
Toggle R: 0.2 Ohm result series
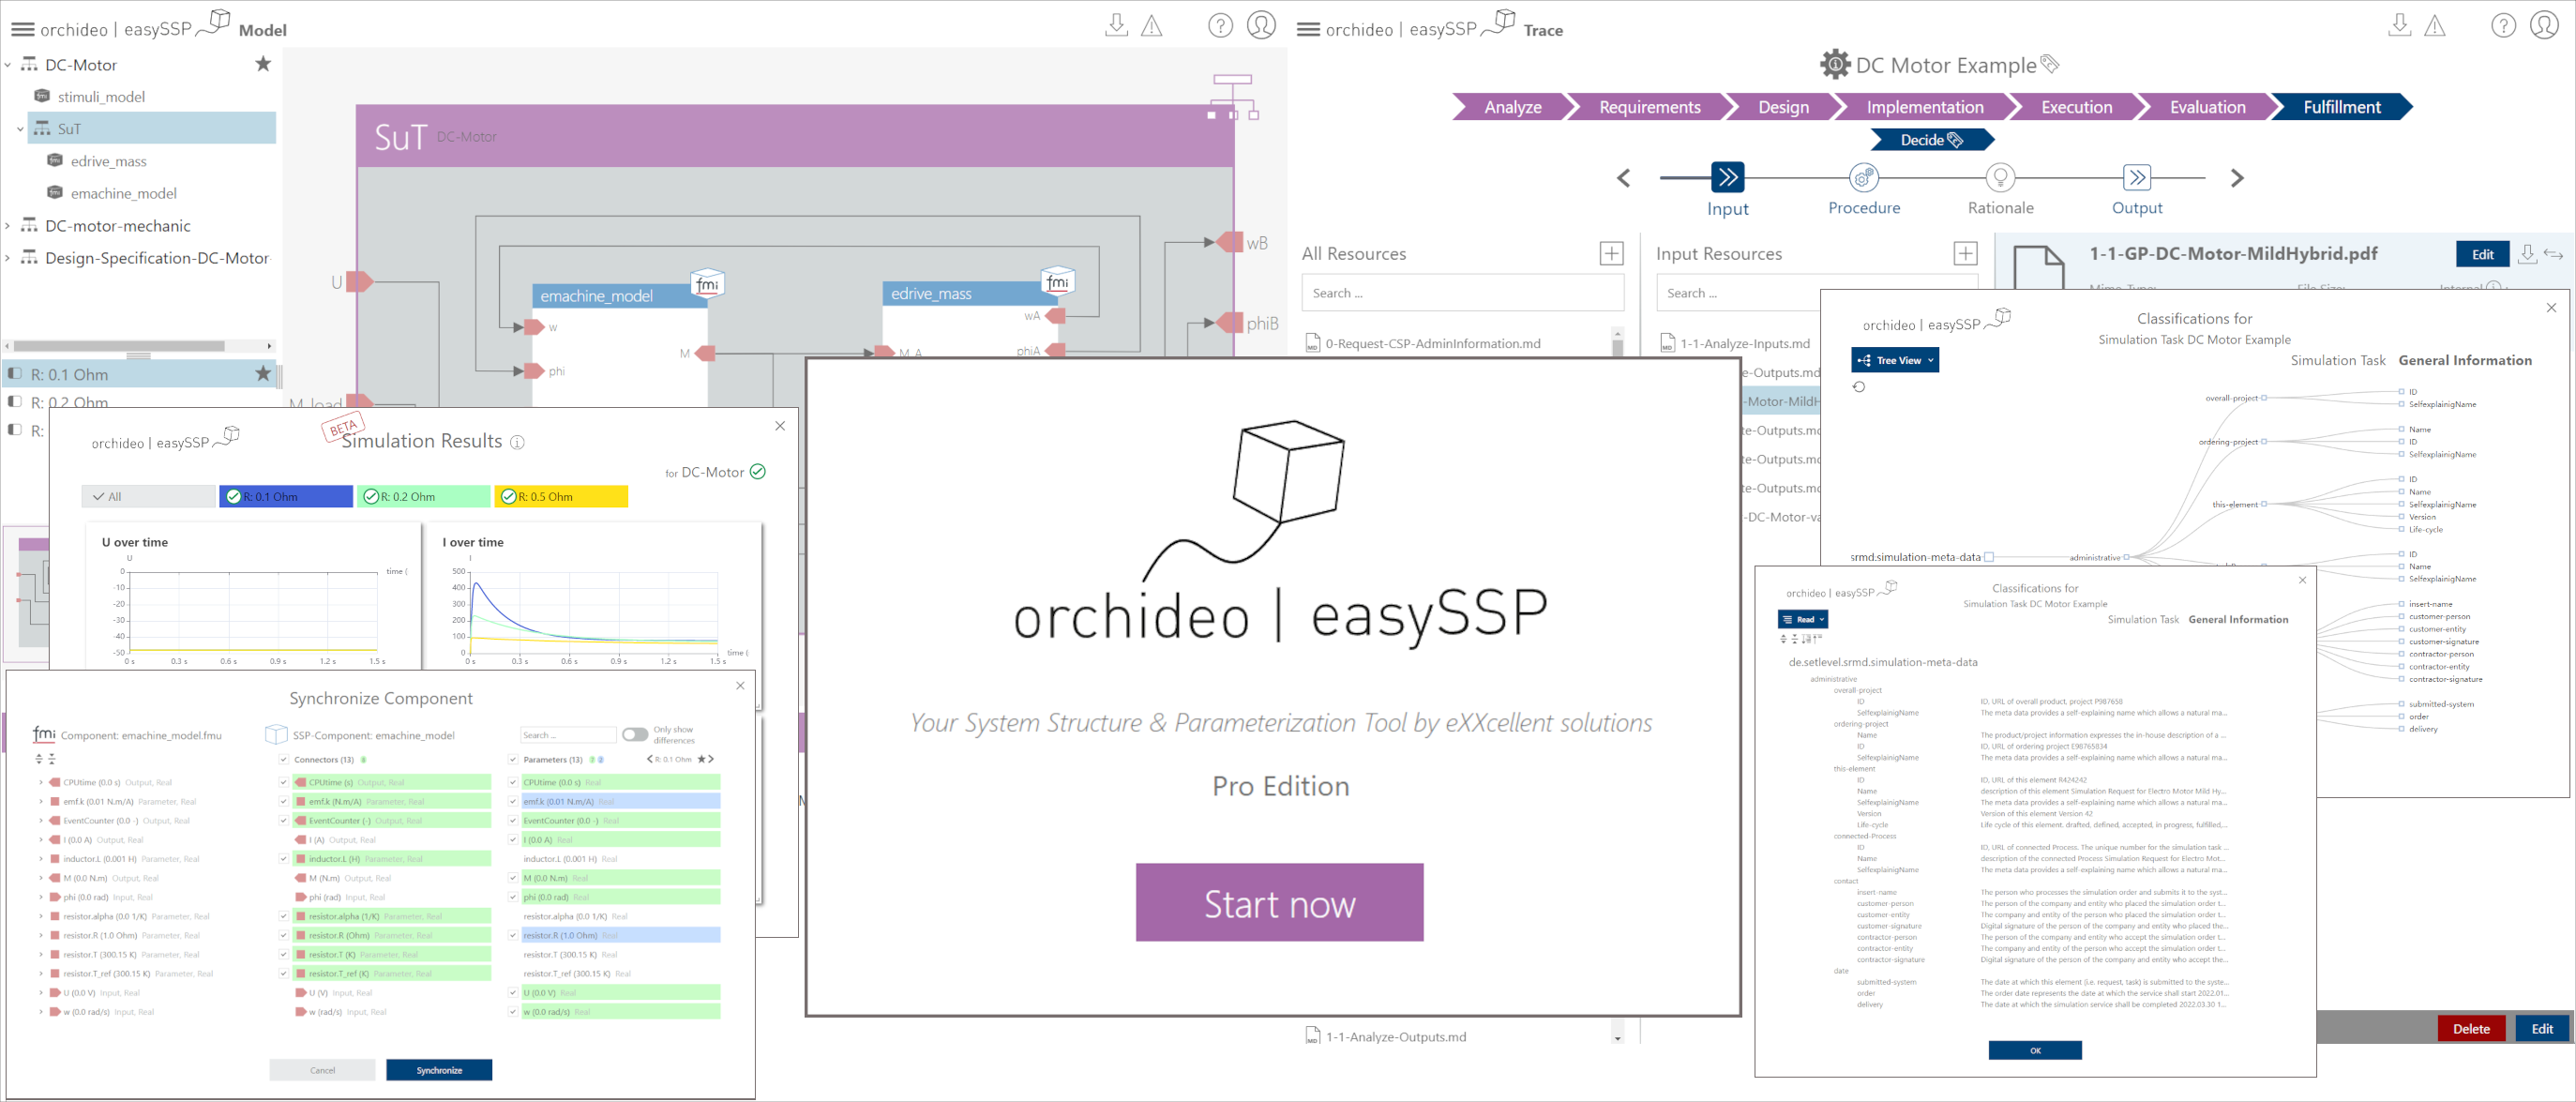click(x=424, y=497)
